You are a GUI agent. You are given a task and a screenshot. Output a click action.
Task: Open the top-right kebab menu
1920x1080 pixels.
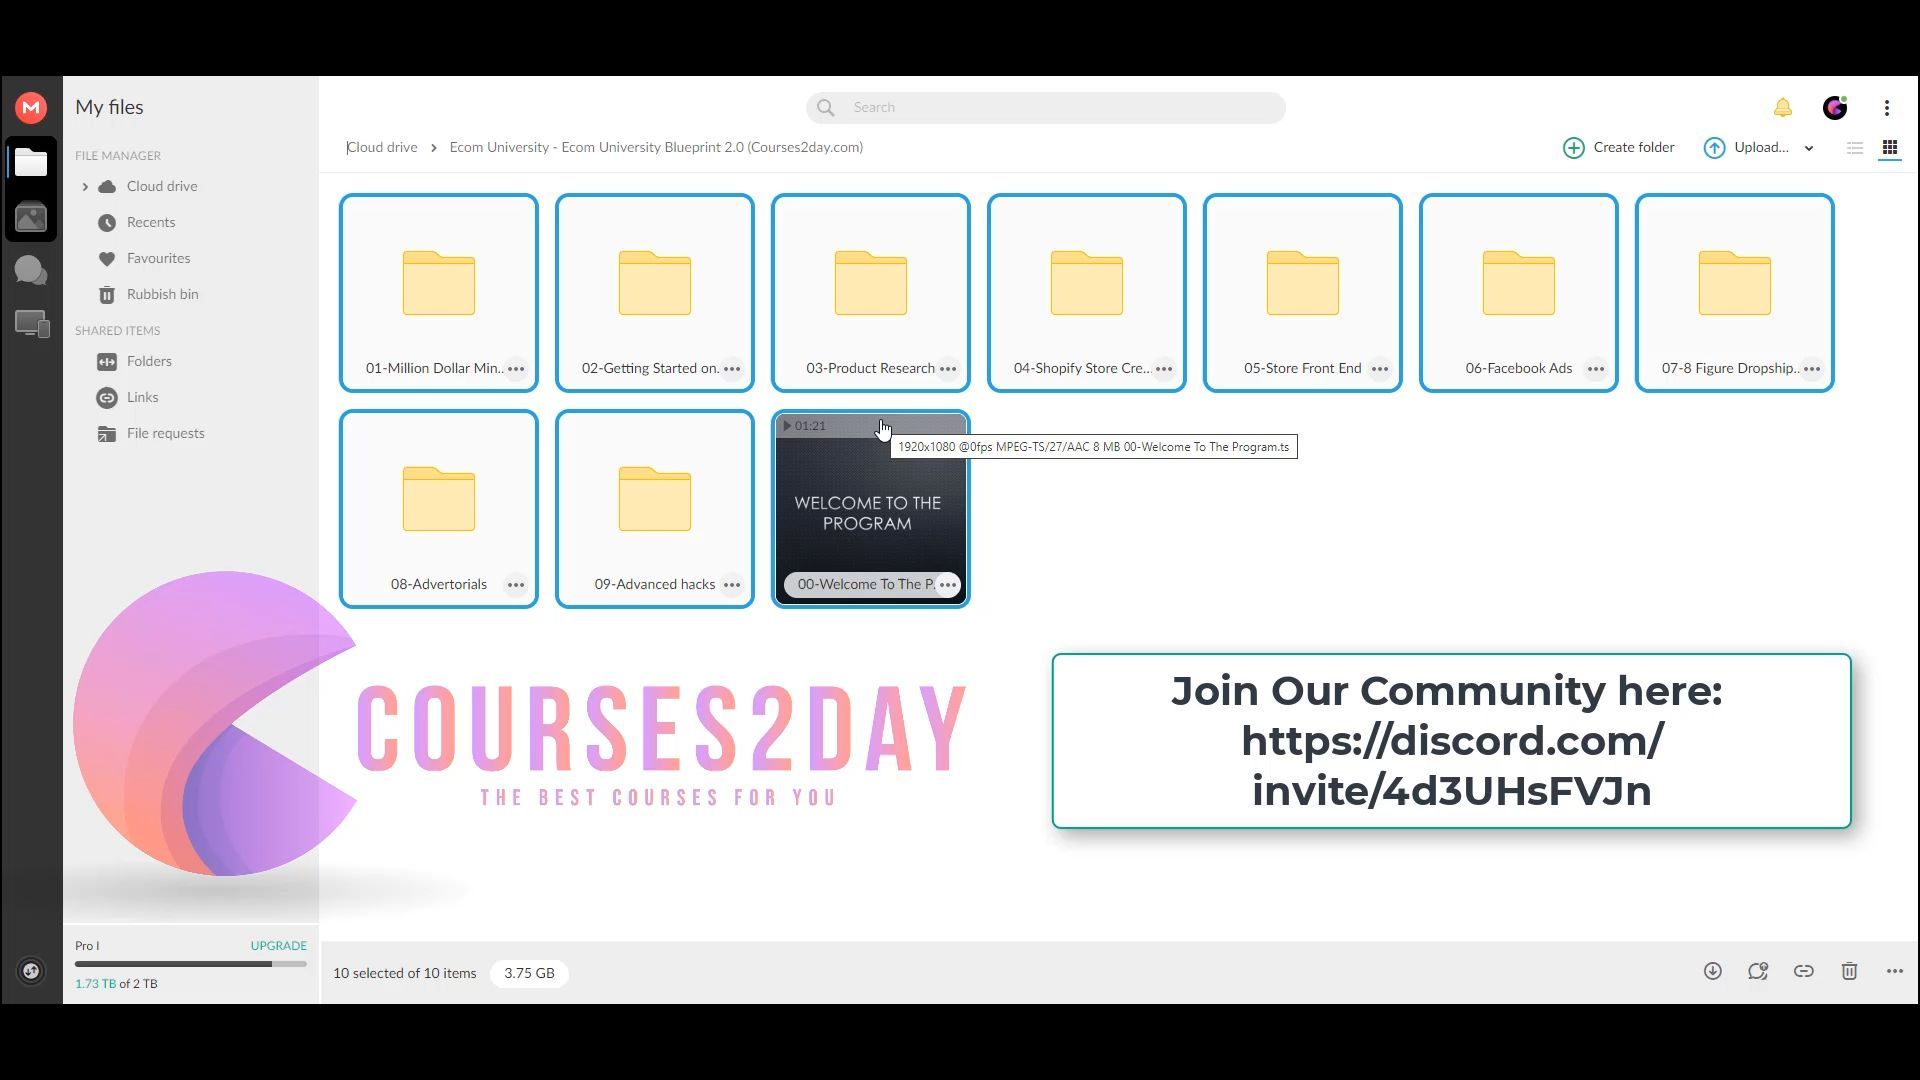tap(1887, 108)
